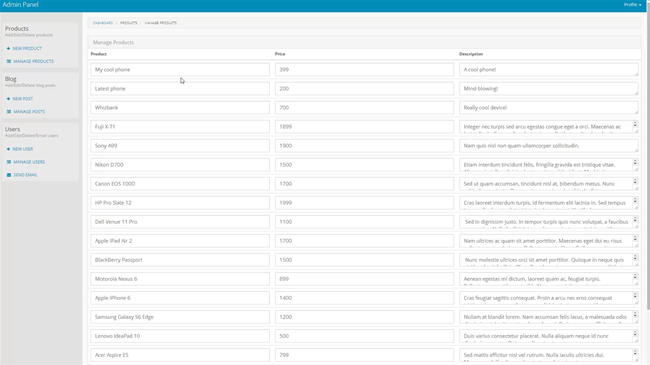
Task: Open the New Post link
Action: [23, 99]
